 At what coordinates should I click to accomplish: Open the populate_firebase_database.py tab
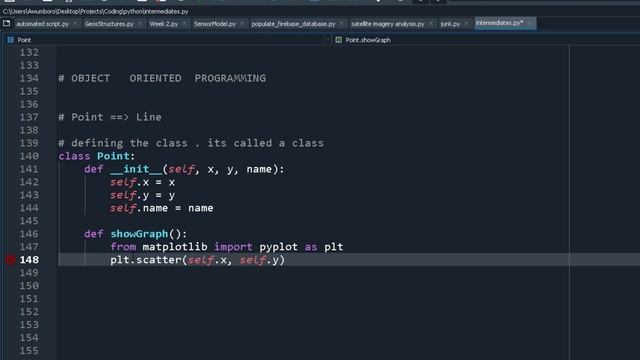(293, 24)
